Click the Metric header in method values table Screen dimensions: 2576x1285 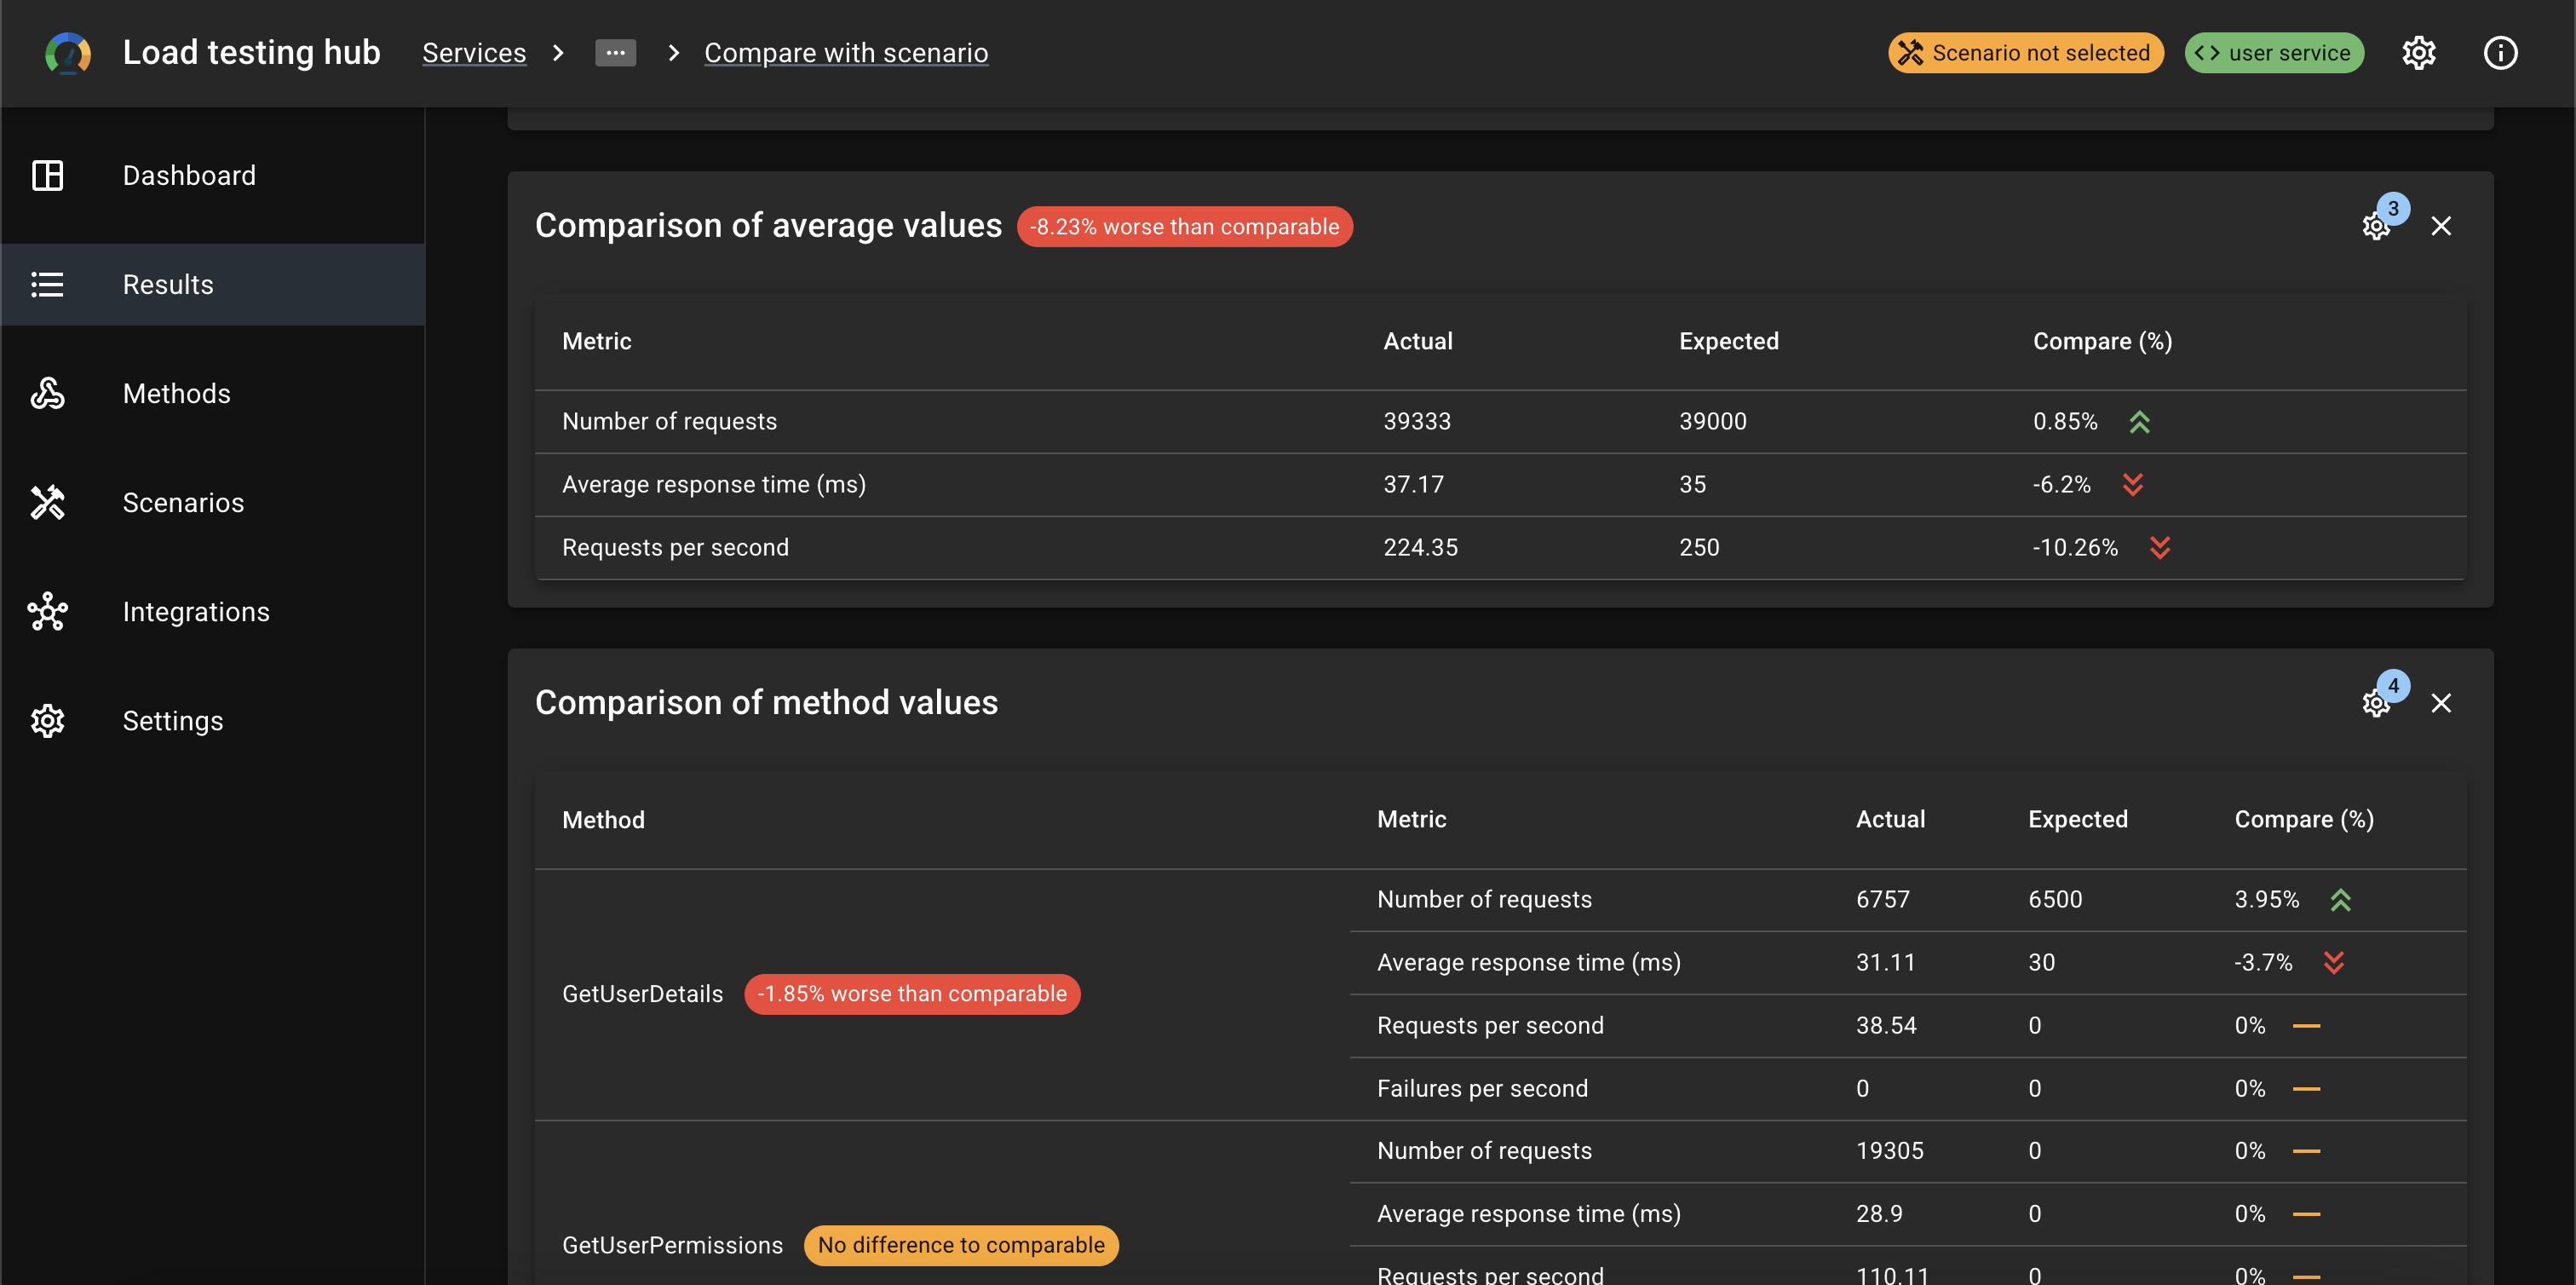(x=1411, y=819)
